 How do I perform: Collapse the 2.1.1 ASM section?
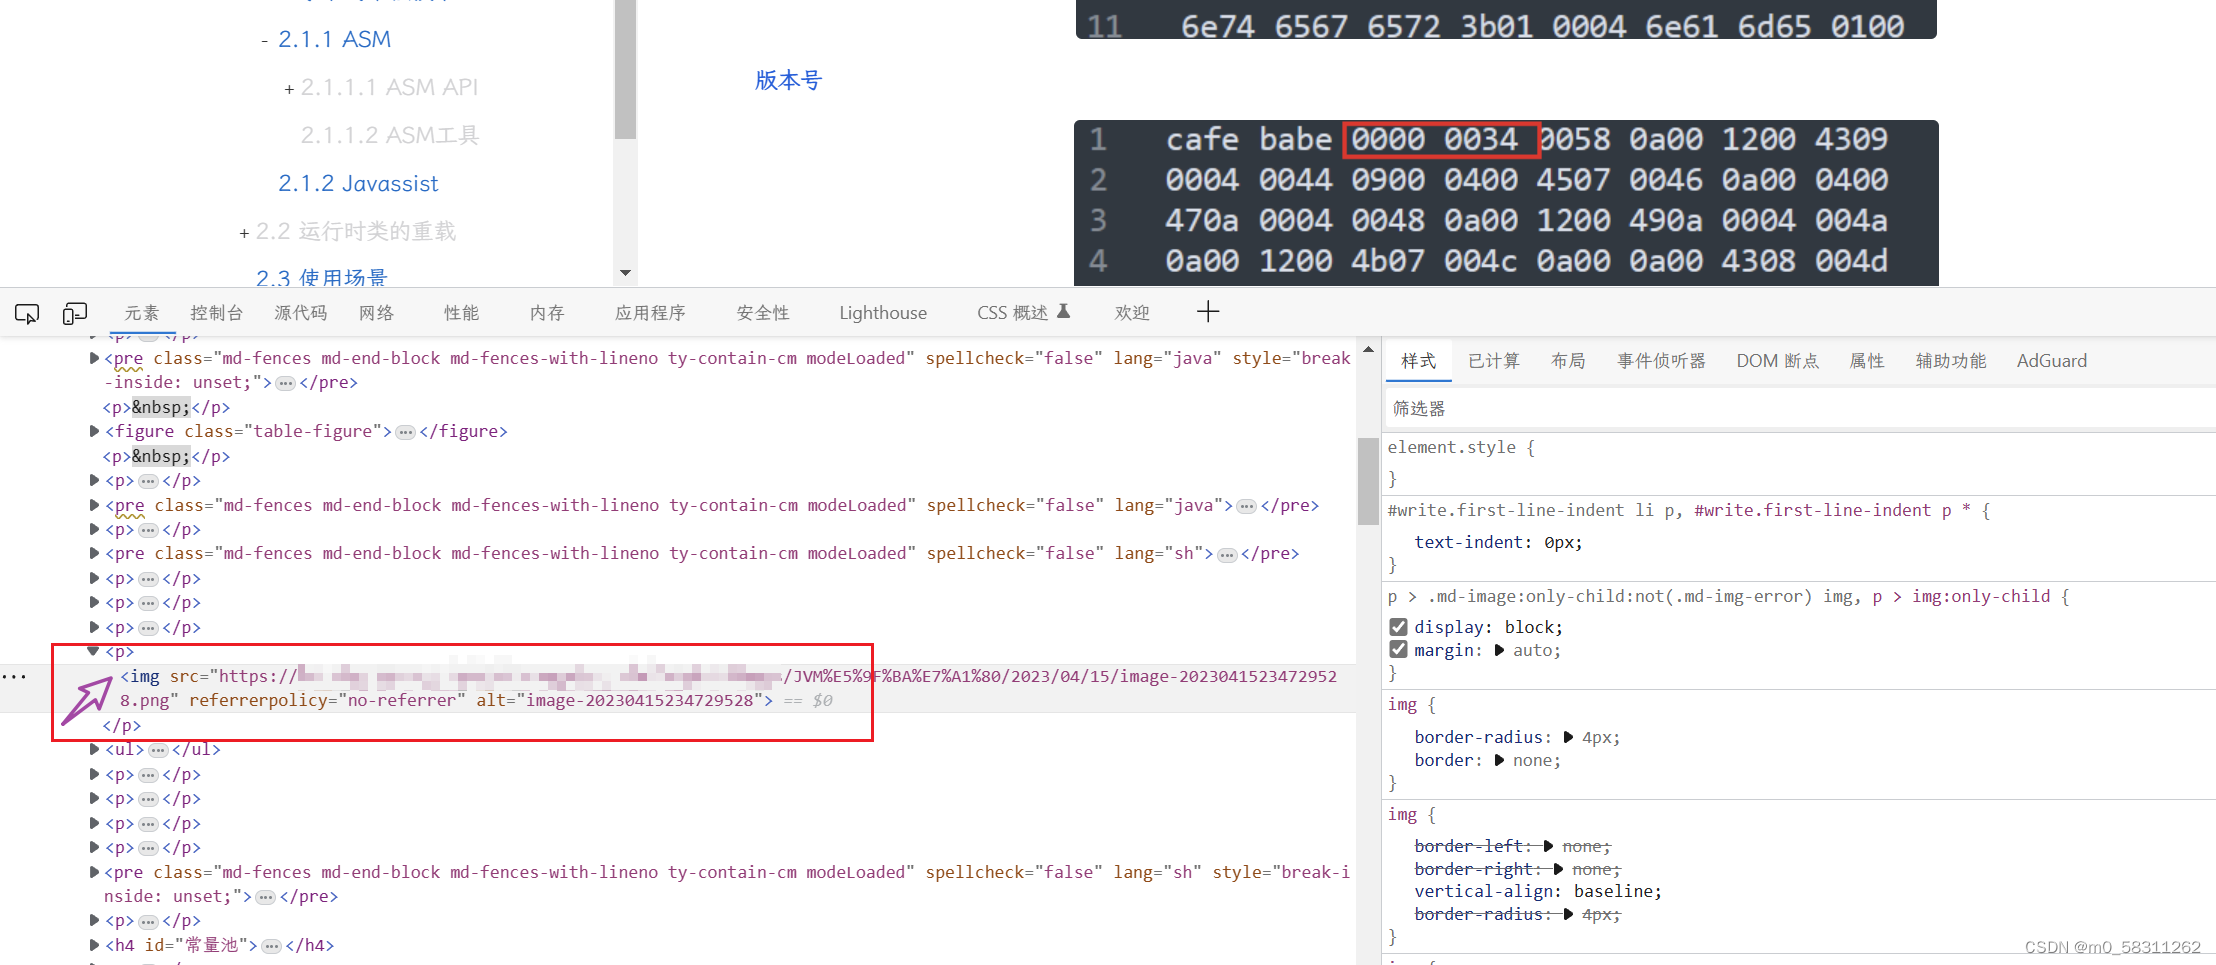coord(263,40)
